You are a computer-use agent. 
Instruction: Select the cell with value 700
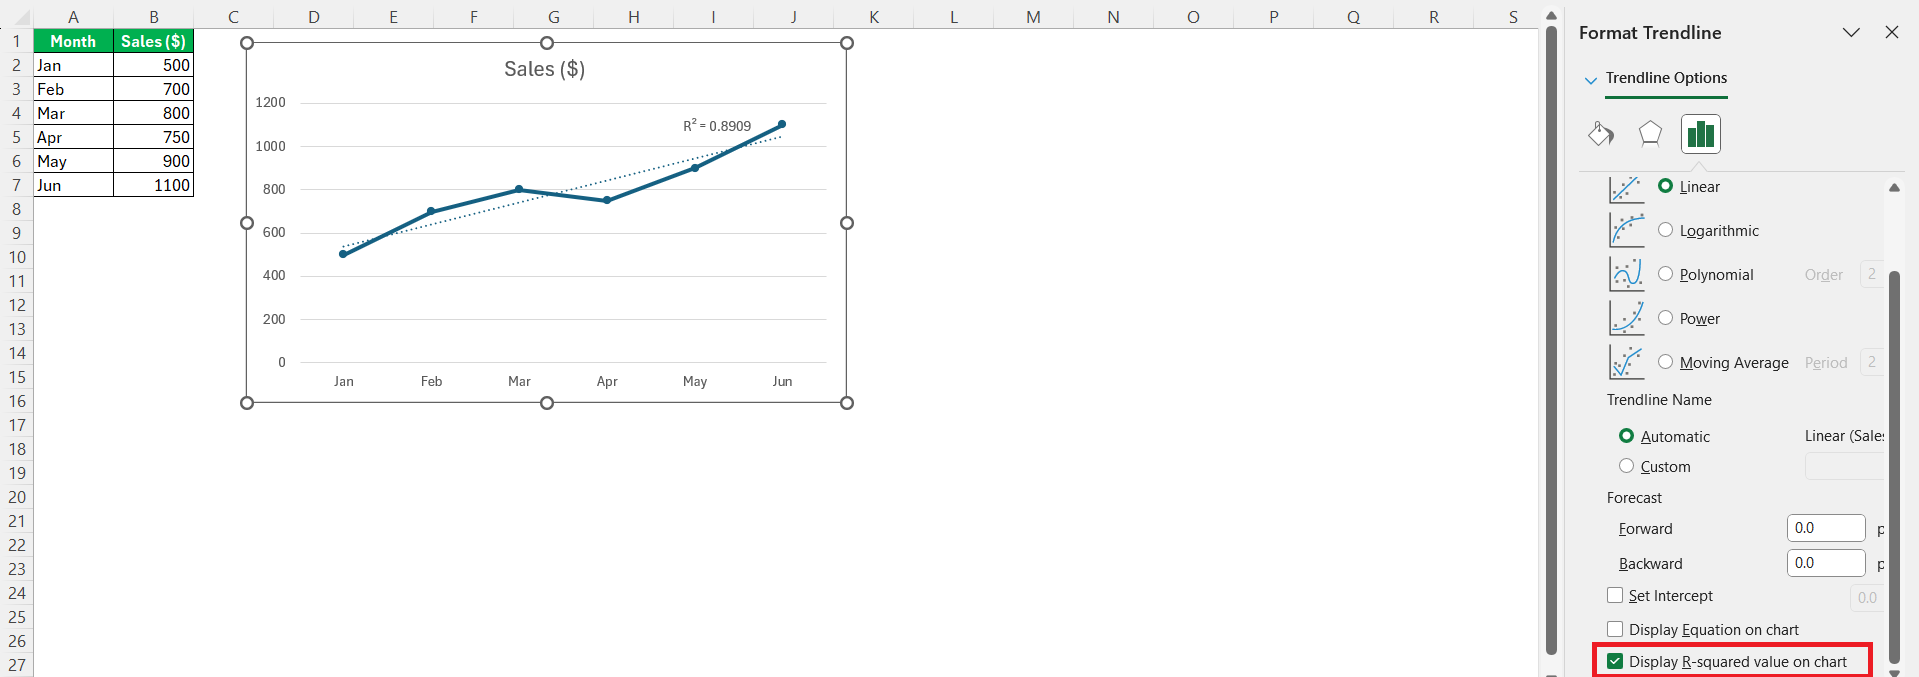tap(153, 89)
